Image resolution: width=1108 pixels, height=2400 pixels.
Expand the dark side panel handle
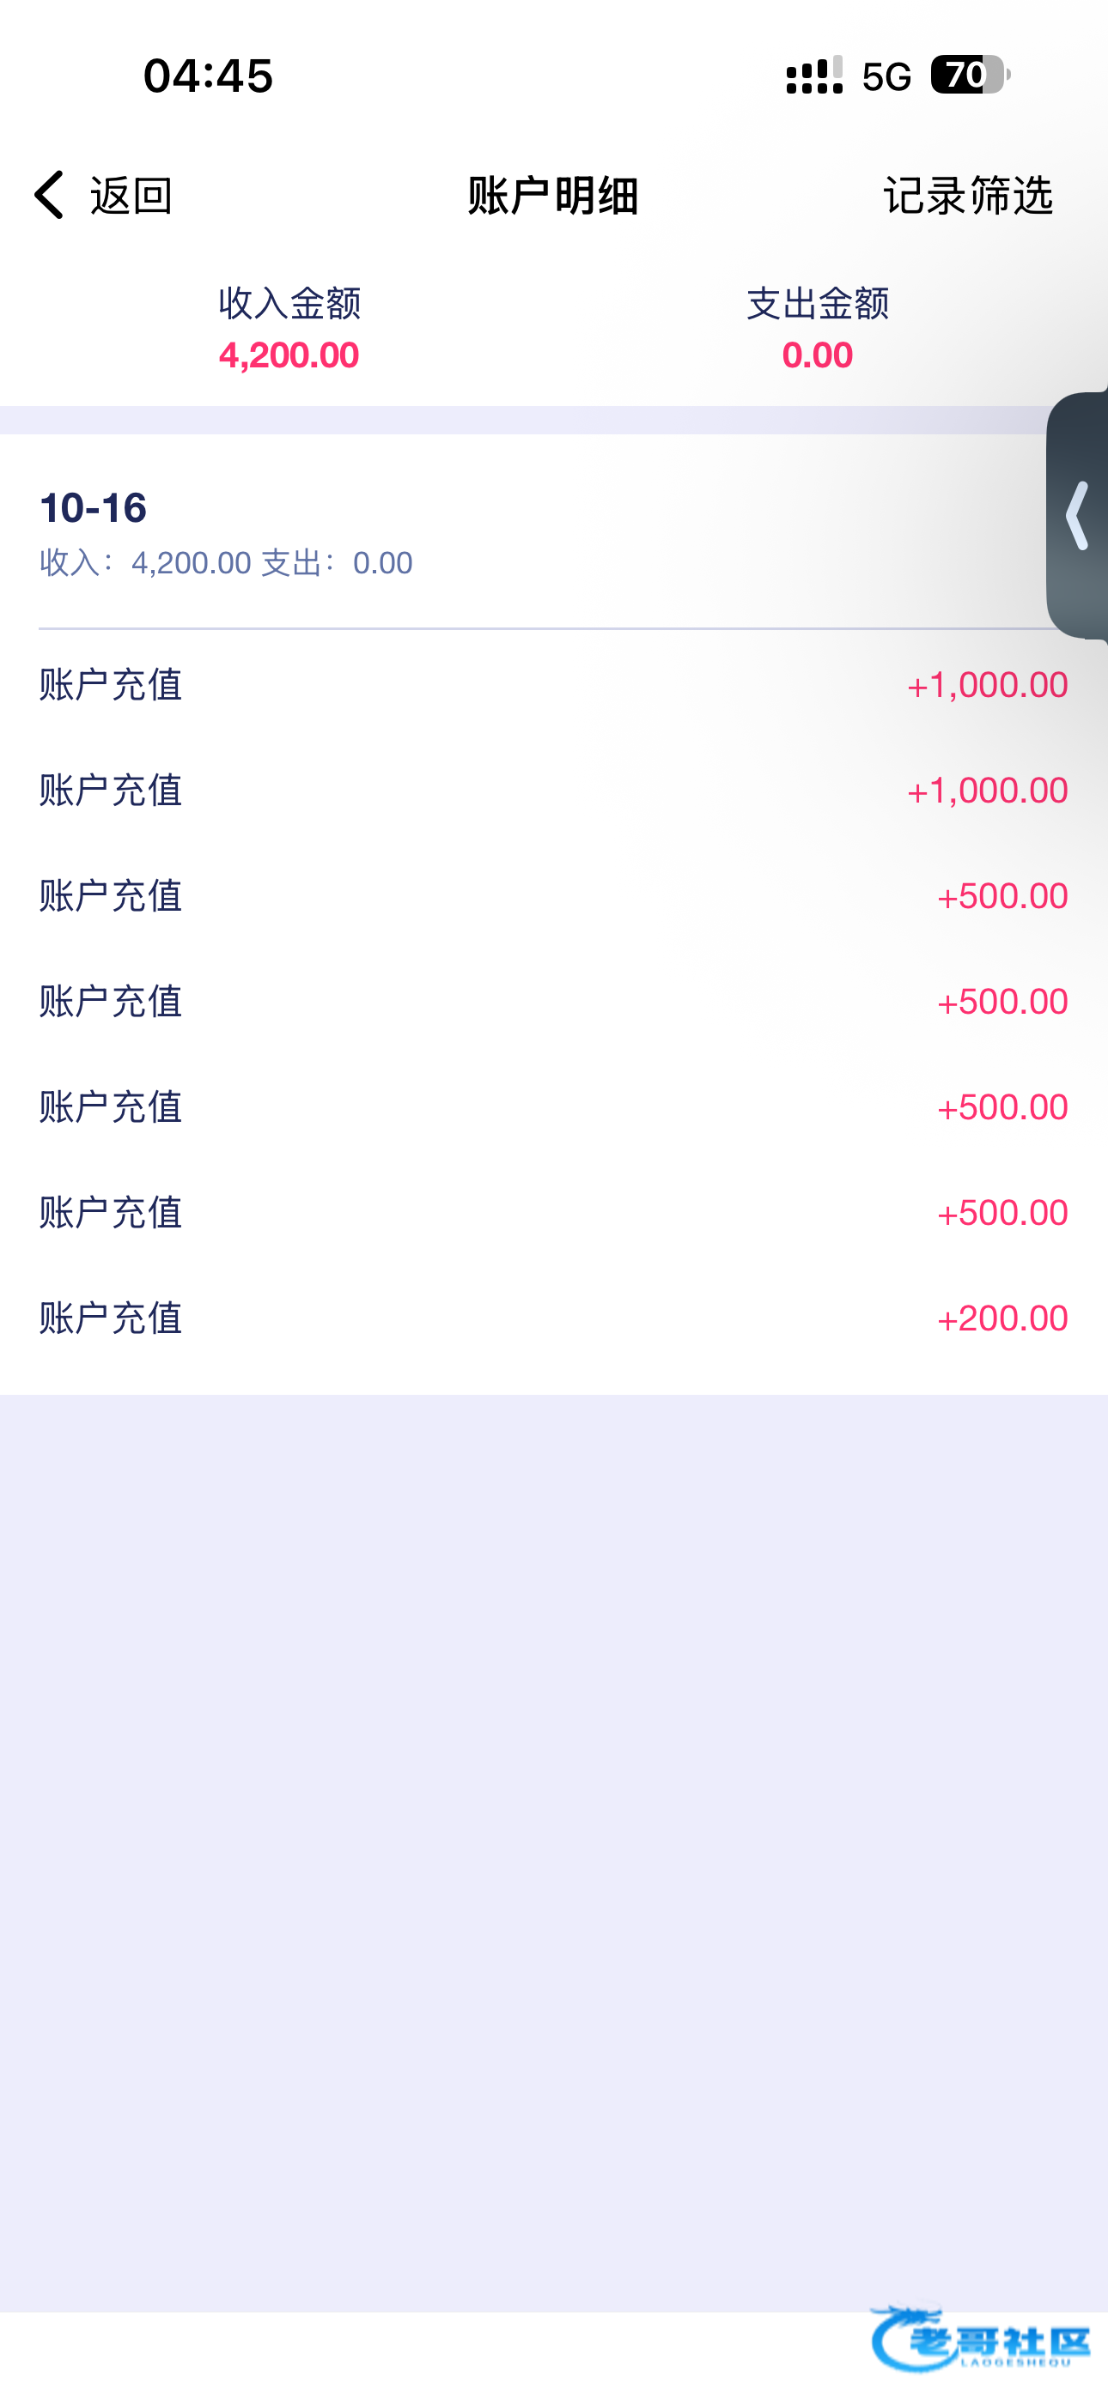(x=1078, y=516)
